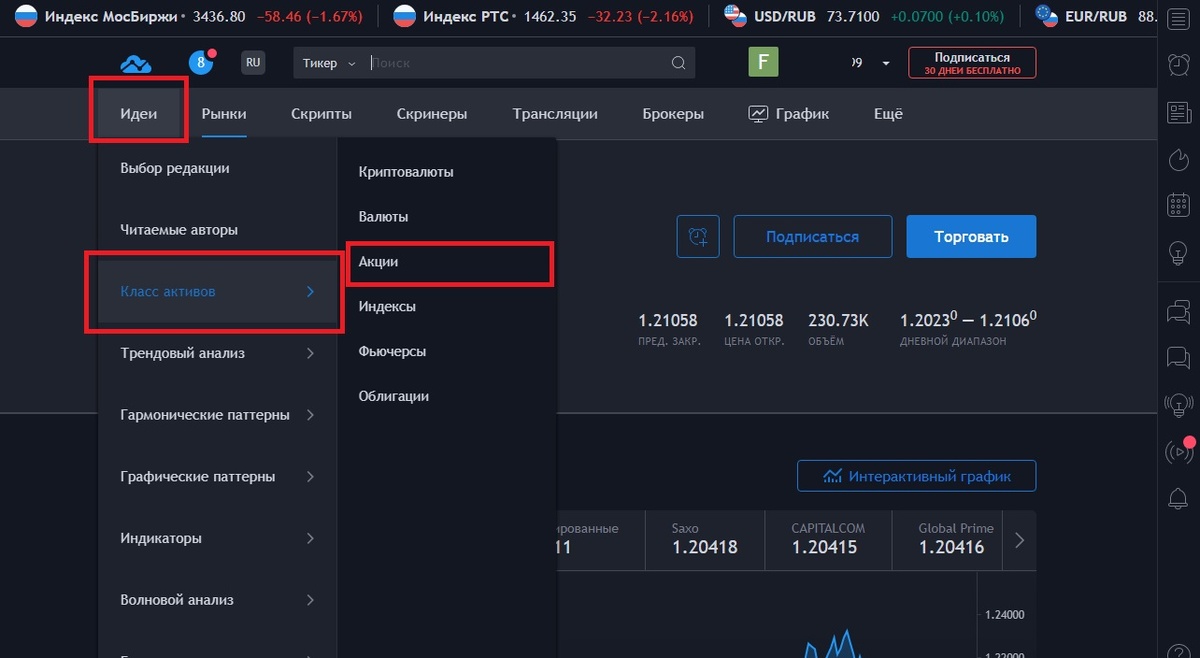Switch language via RU button

(253, 63)
